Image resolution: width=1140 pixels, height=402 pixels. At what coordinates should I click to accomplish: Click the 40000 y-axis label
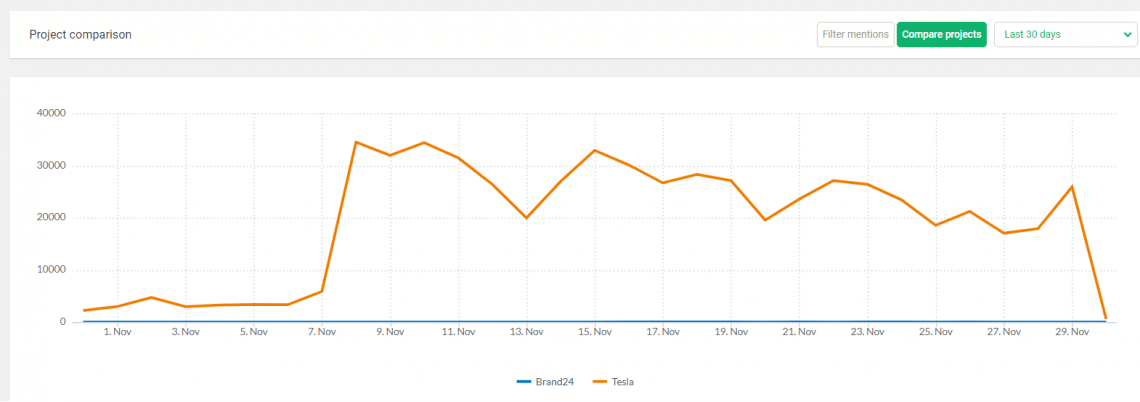pyautogui.click(x=49, y=114)
